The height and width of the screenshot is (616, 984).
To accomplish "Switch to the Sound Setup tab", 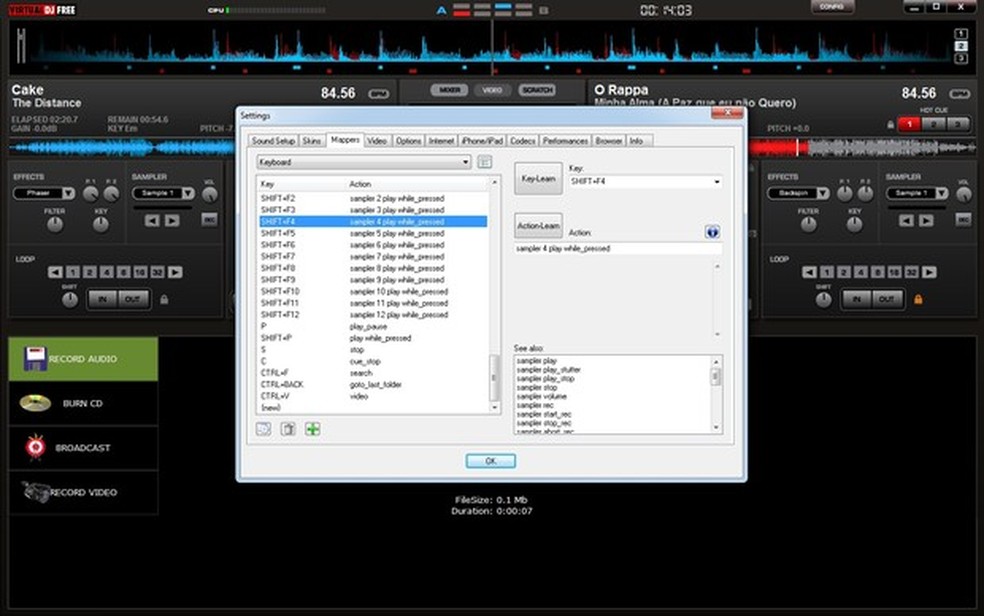I will pyautogui.click(x=273, y=141).
